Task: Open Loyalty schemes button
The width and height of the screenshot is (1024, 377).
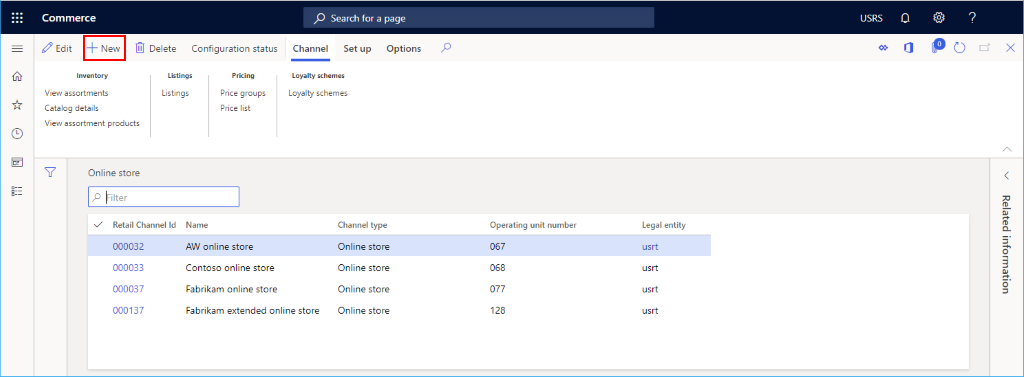Action: (318, 93)
